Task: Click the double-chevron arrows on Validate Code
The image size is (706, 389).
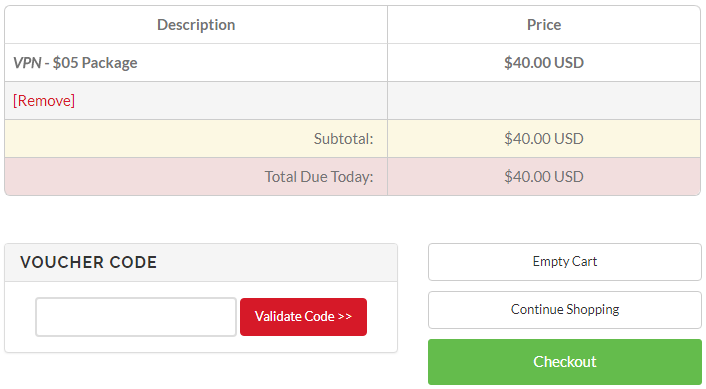Action: coord(344,317)
